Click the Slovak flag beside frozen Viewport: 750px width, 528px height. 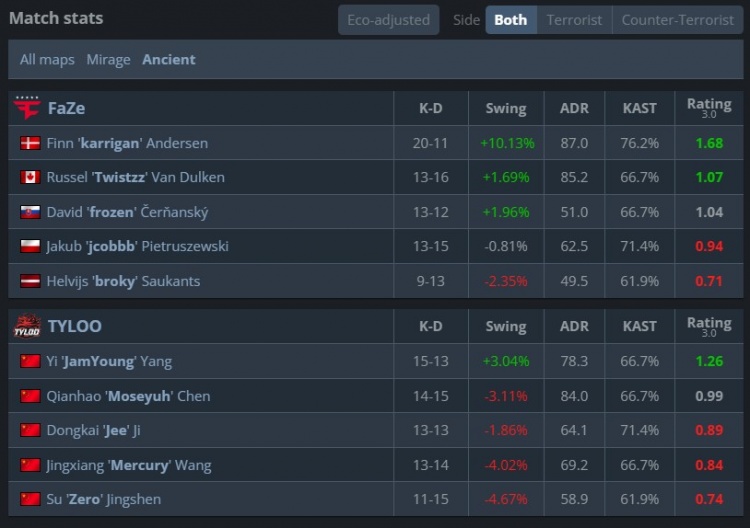30,212
